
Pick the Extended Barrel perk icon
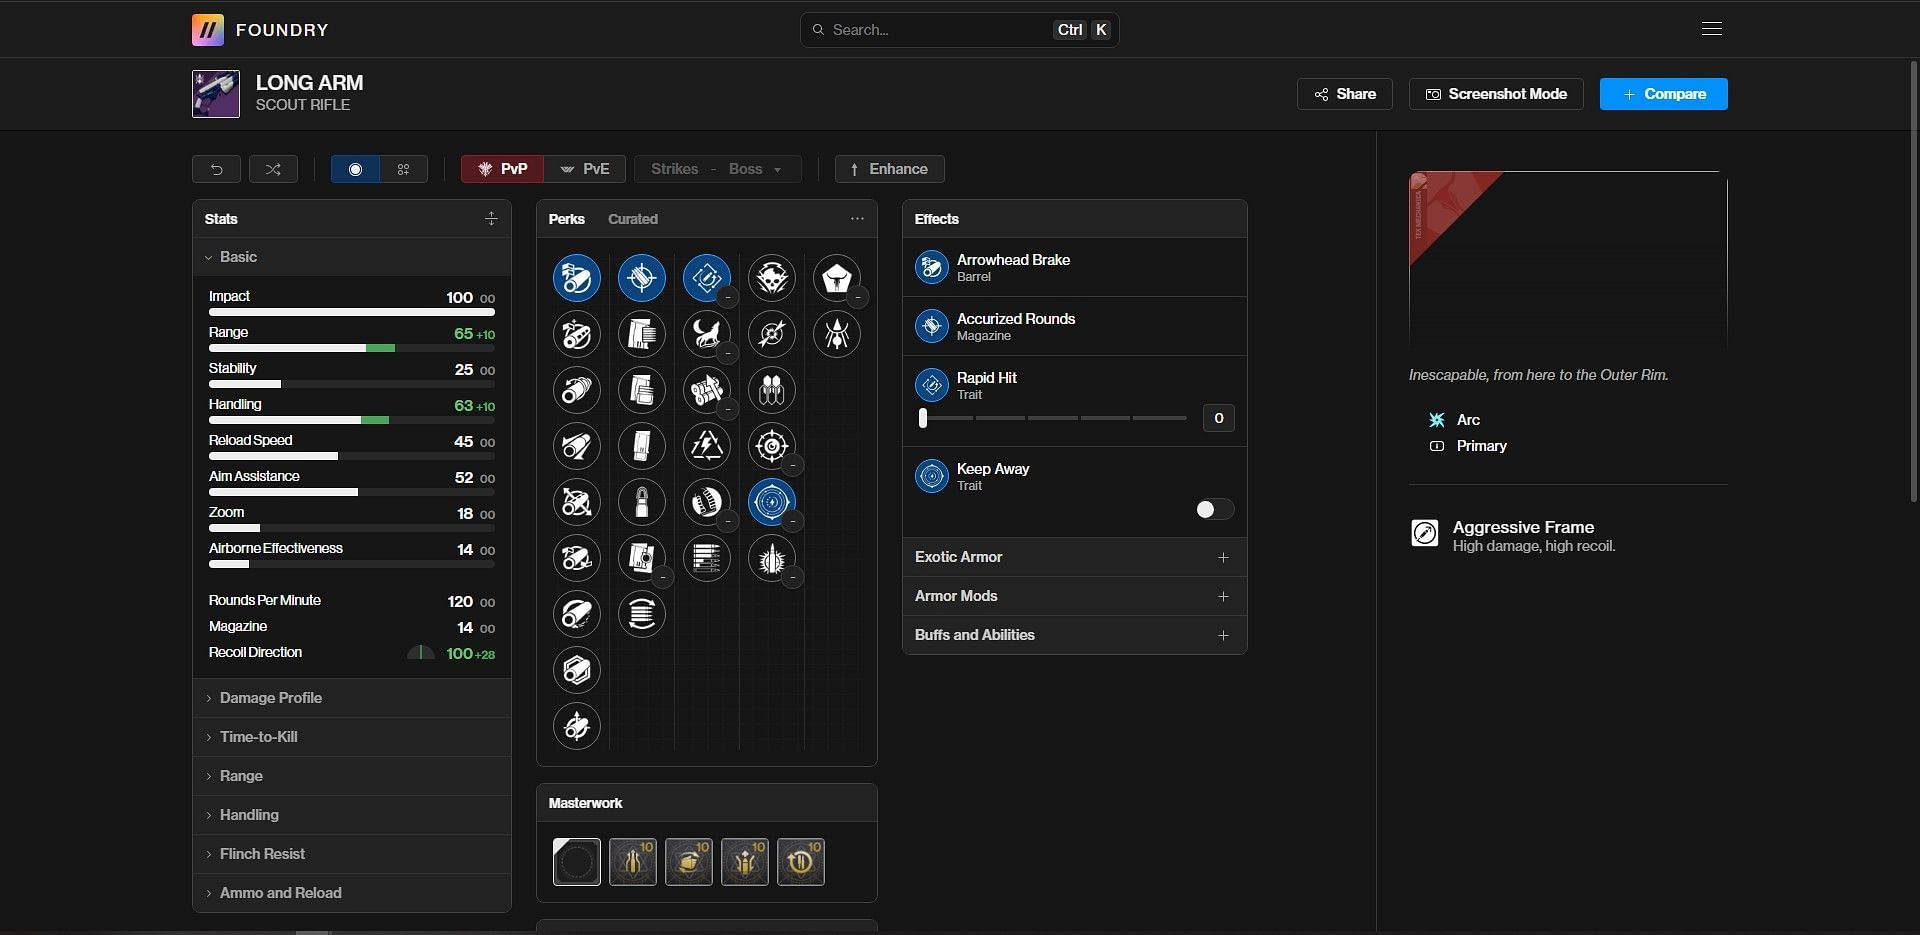pos(577,446)
